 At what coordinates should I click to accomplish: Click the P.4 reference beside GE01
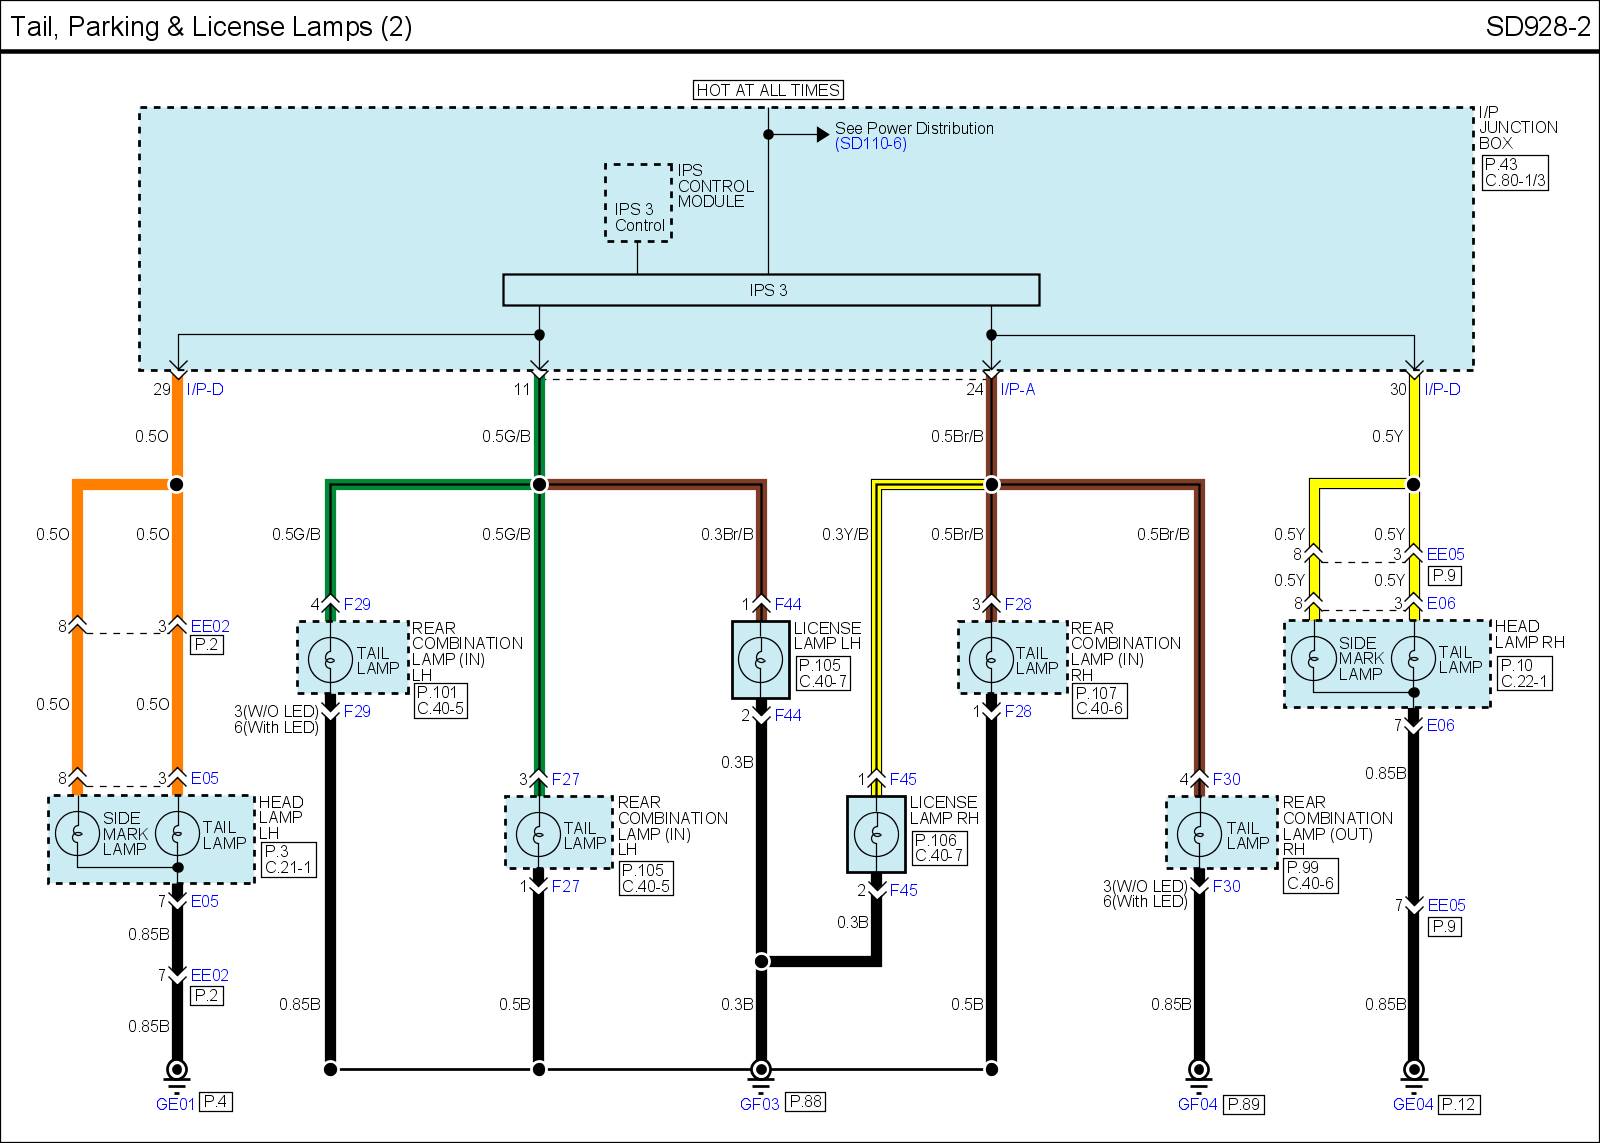[x=217, y=1103]
